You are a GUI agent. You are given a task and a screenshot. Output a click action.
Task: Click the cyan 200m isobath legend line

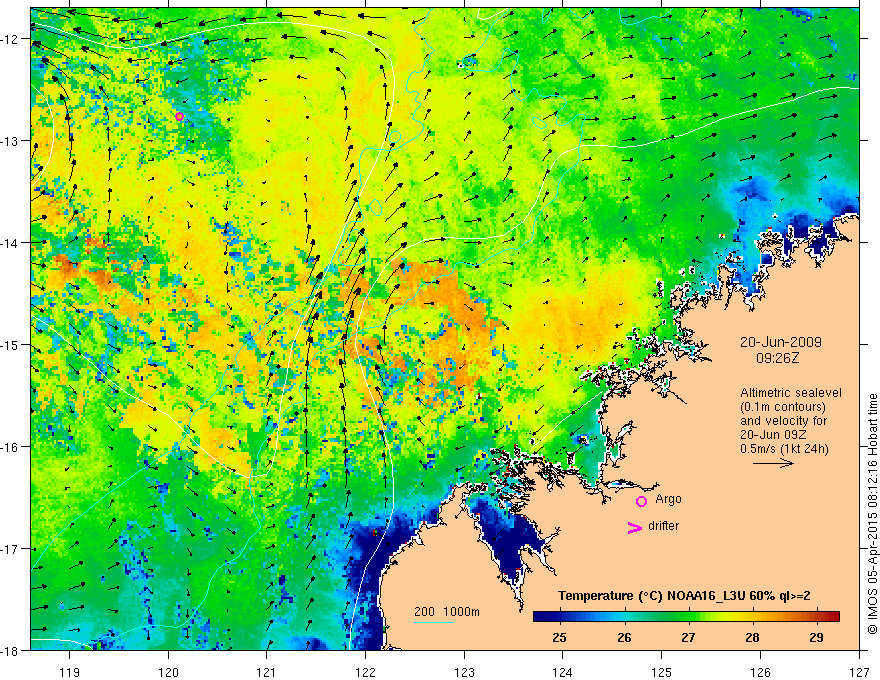pos(434,622)
